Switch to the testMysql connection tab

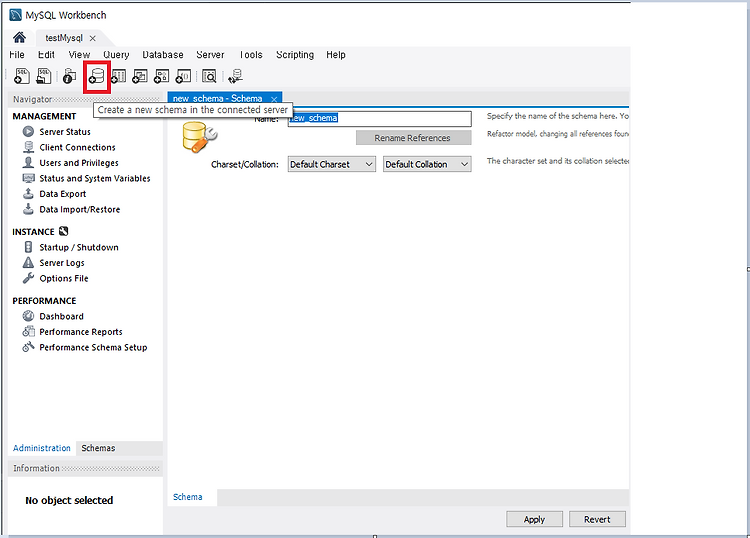pyautogui.click(x=64, y=38)
